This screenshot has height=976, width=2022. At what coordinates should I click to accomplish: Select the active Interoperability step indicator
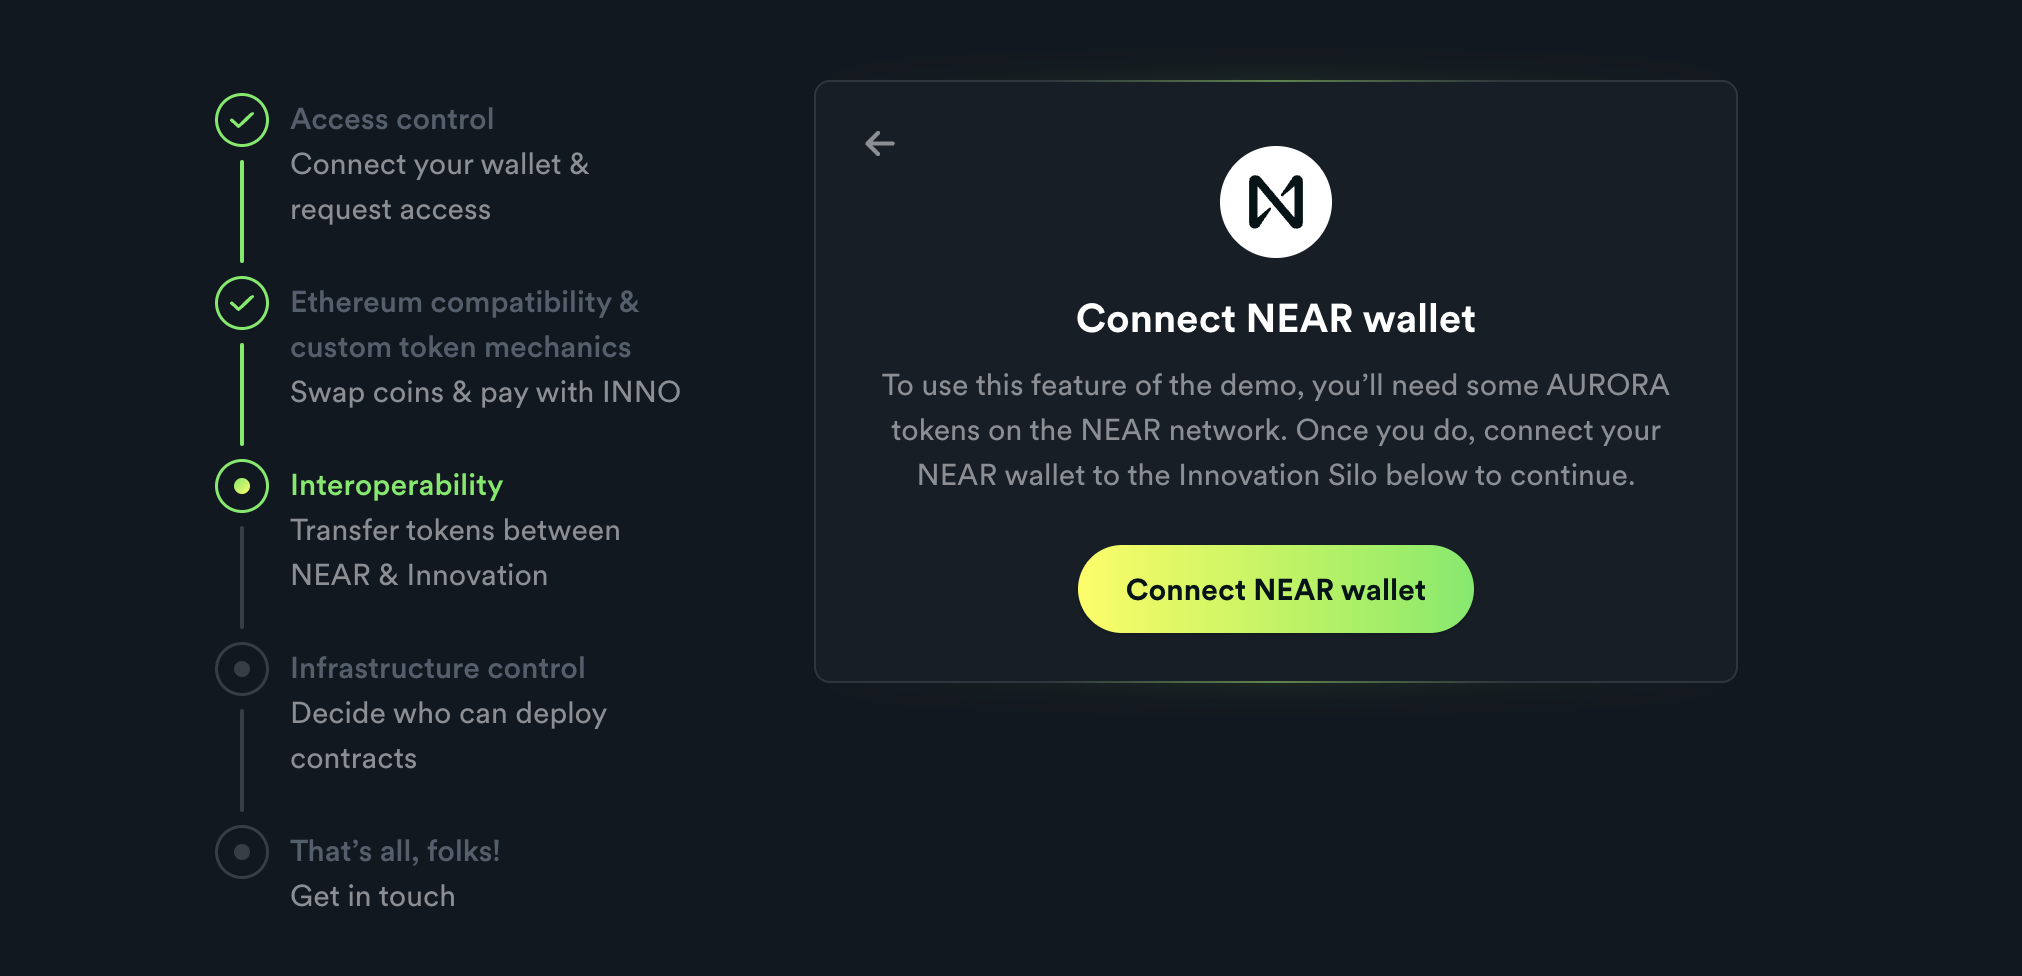pos(242,486)
